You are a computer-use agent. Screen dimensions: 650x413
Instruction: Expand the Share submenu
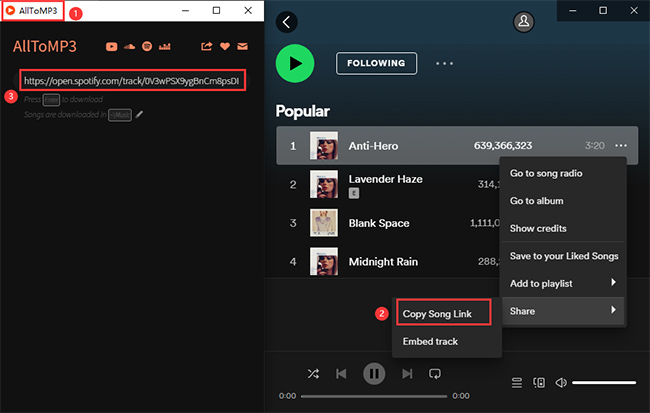[563, 311]
